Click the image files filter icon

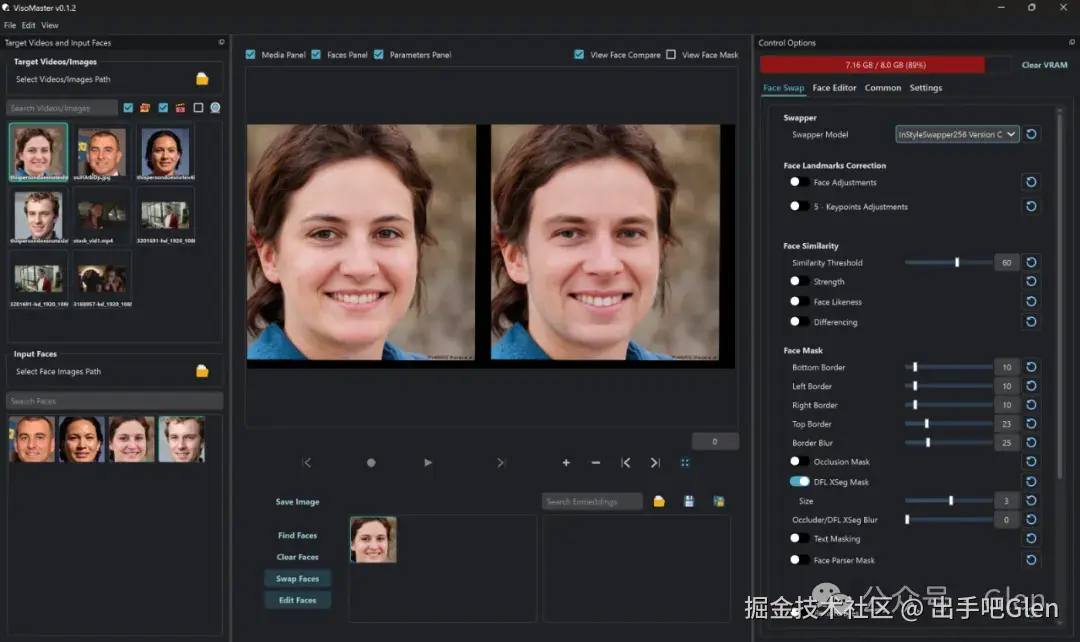(x=145, y=107)
